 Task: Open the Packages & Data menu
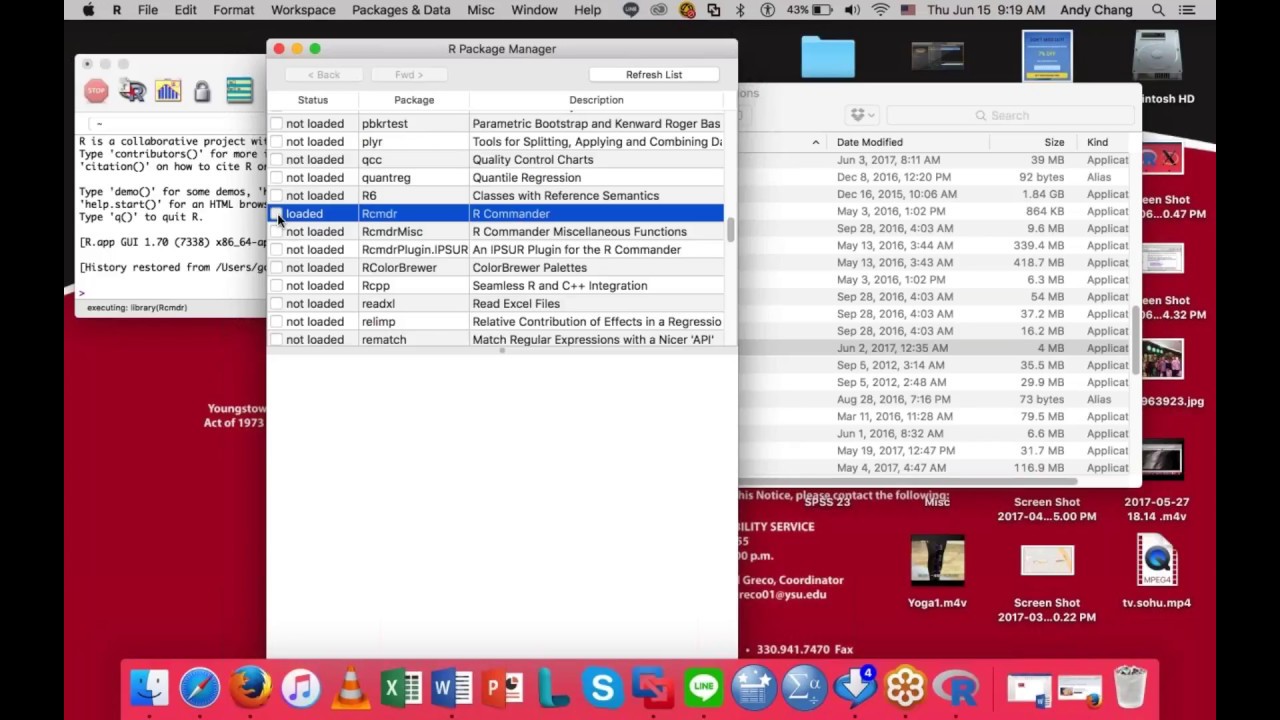coord(401,10)
